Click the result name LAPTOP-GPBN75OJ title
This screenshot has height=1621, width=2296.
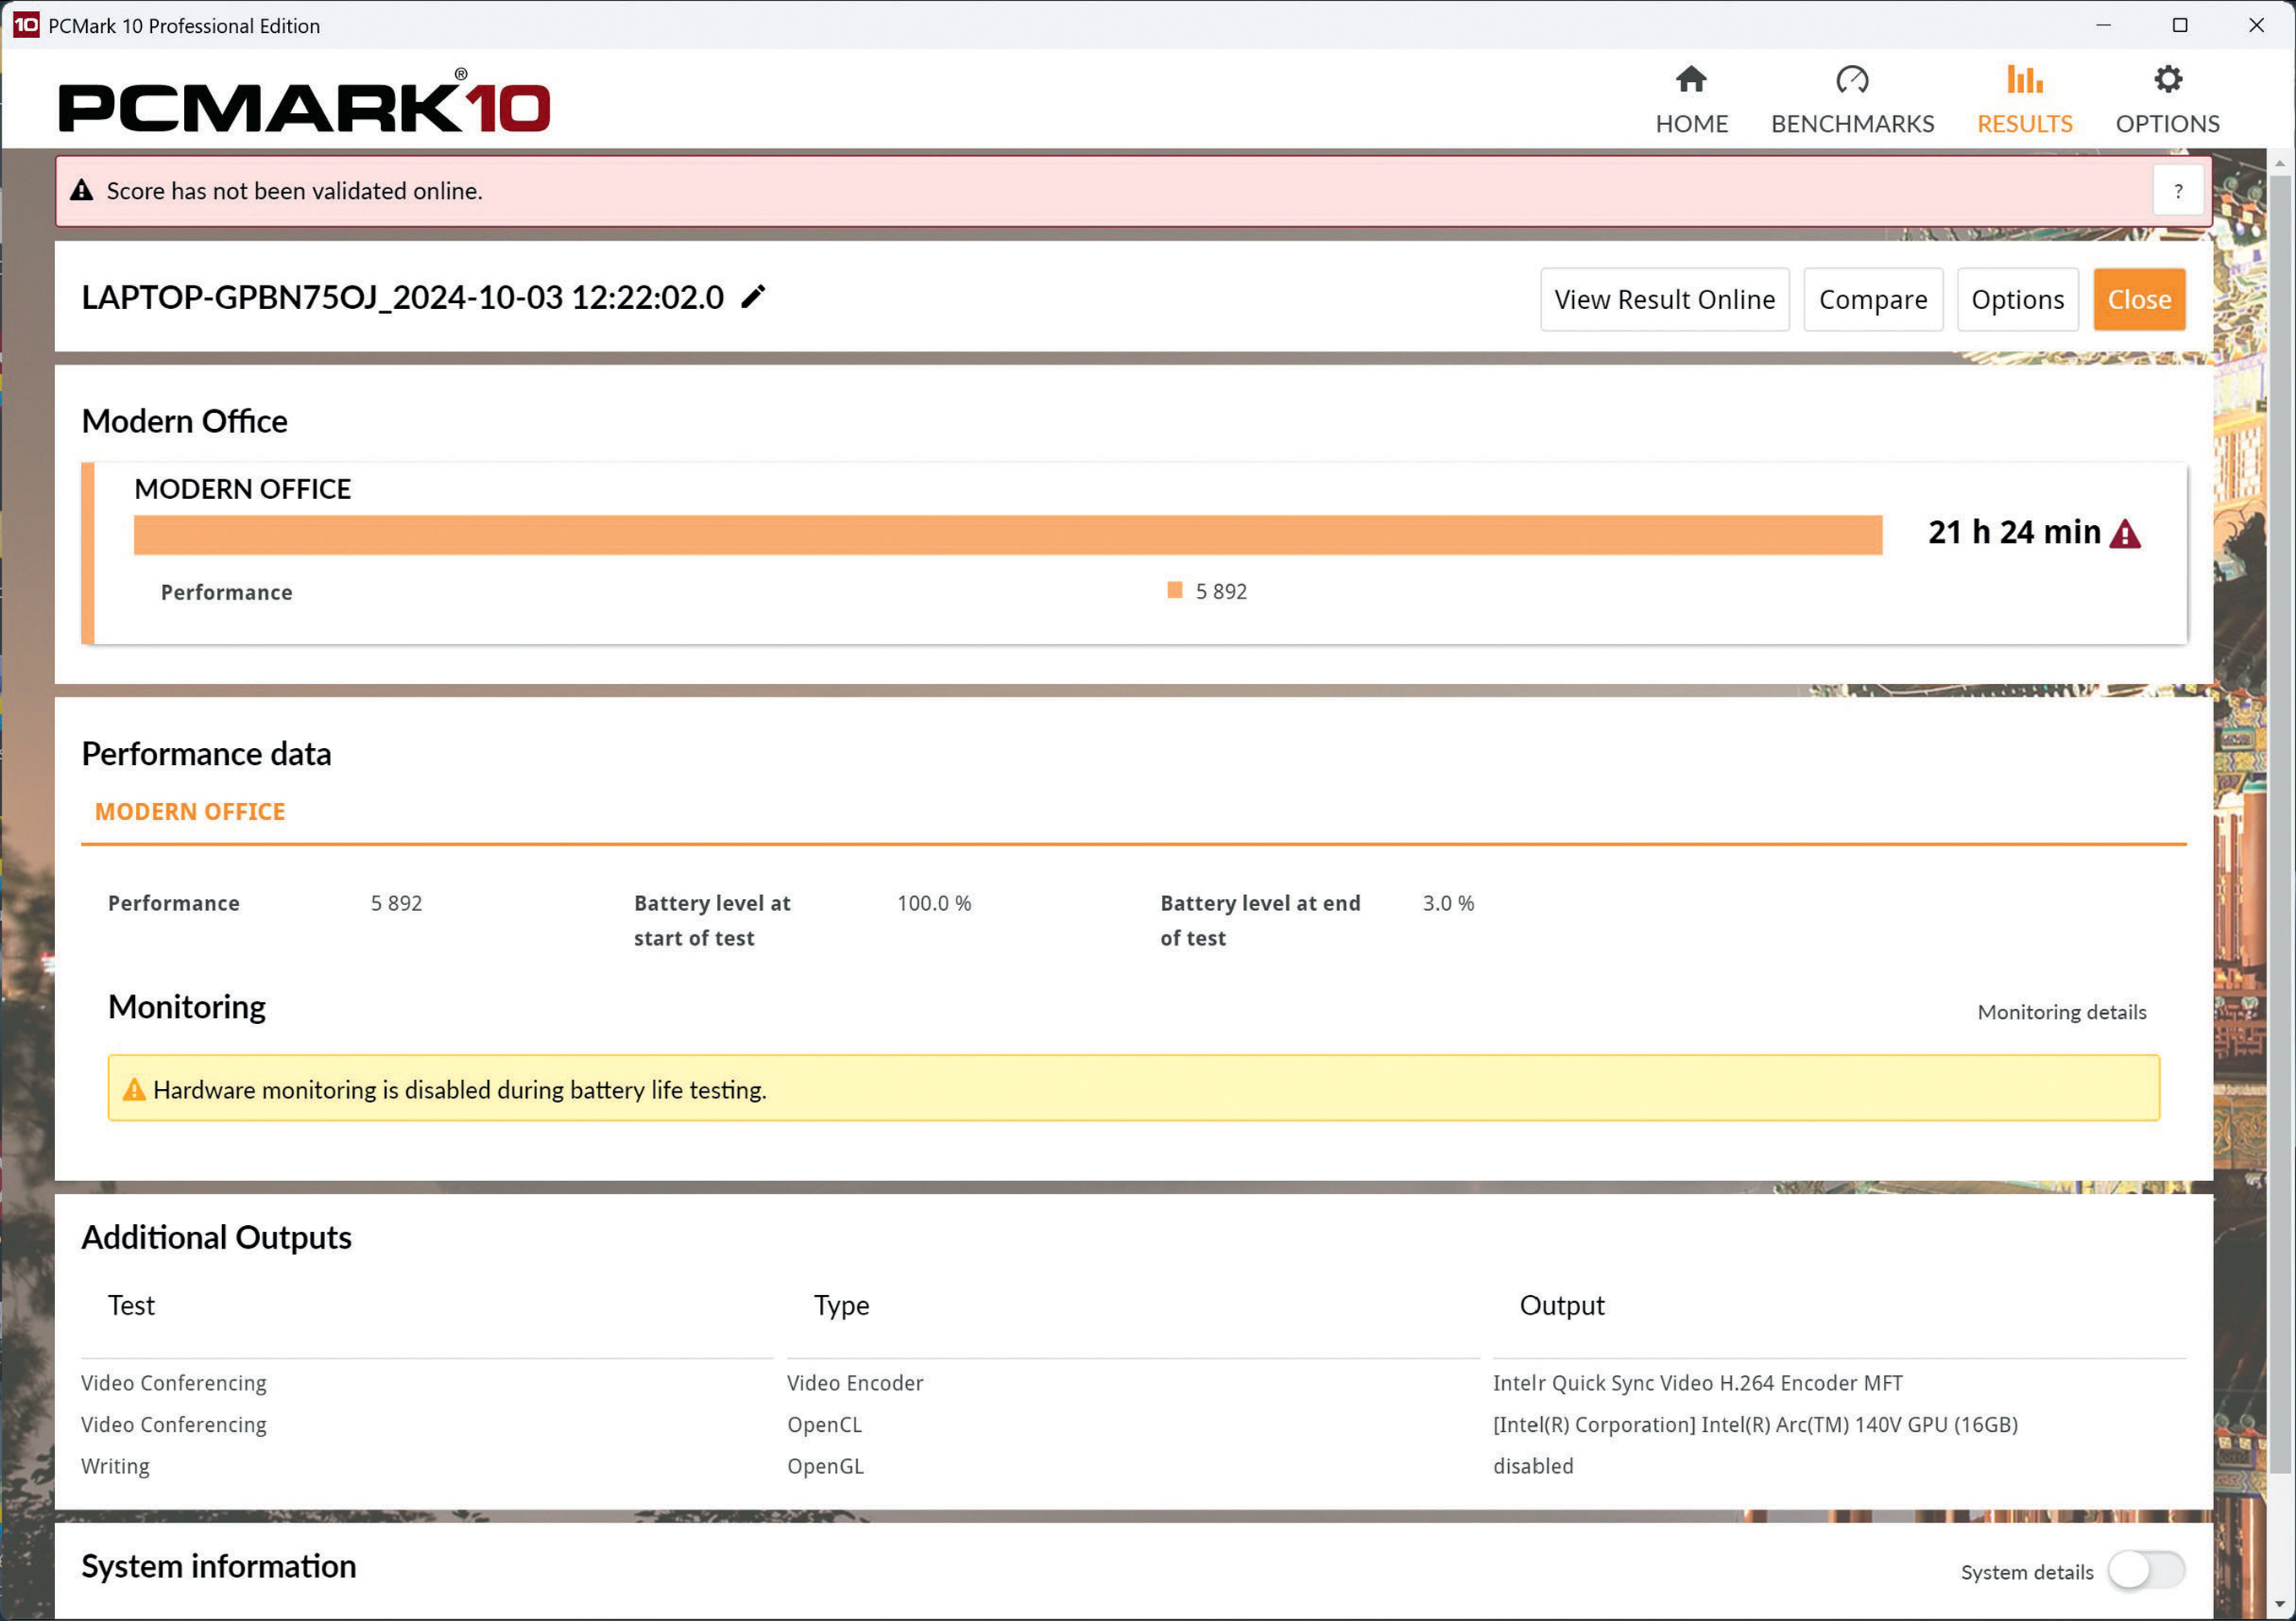[402, 297]
